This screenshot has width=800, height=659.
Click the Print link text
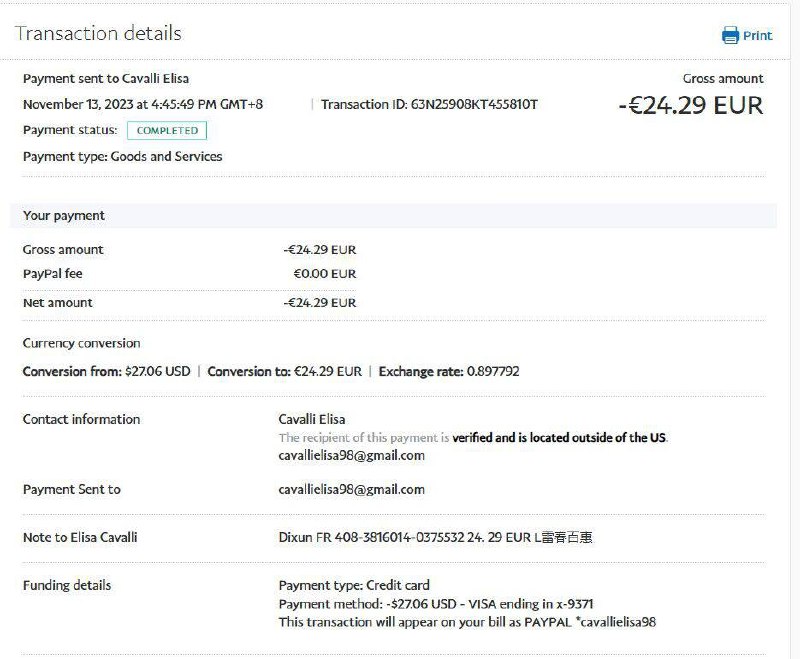[757, 35]
